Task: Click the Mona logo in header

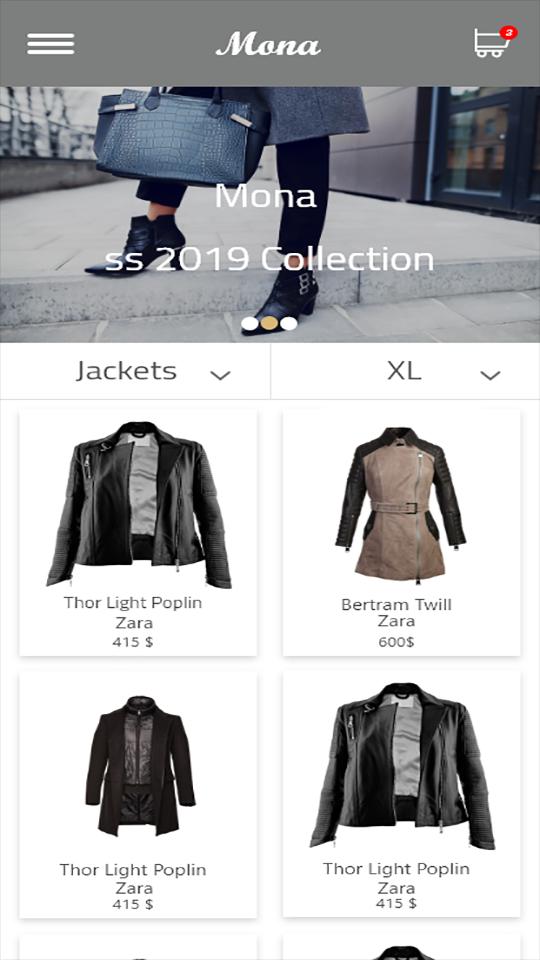Action: coord(268,43)
